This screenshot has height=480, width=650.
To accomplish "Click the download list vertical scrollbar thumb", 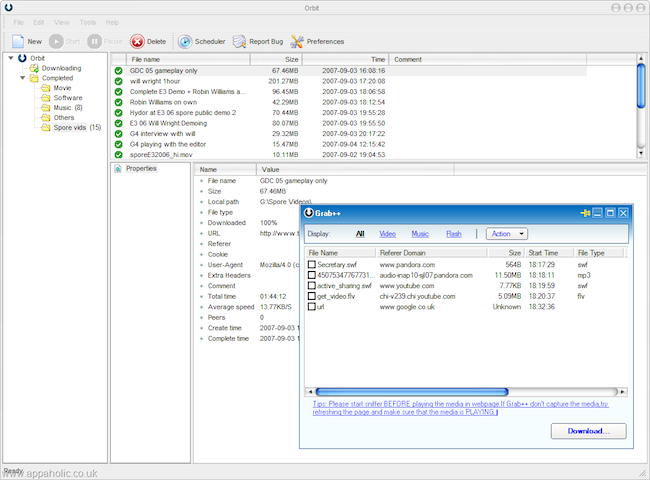I will pos(641,86).
